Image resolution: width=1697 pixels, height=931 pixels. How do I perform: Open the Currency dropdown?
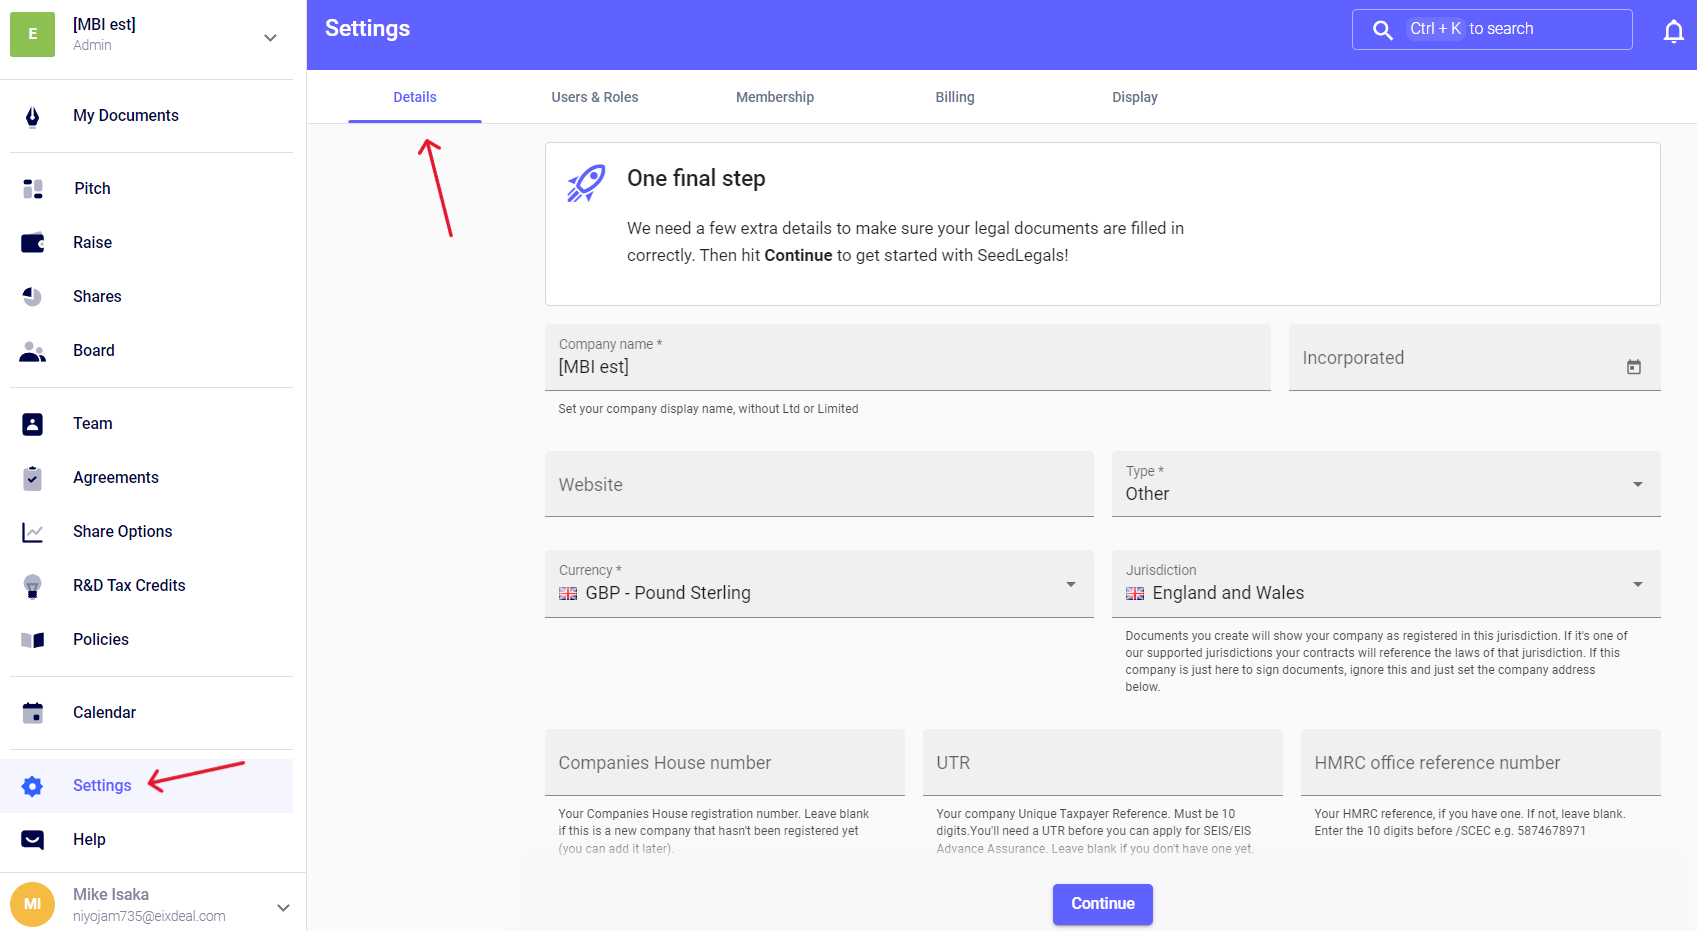coord(1070,585)
